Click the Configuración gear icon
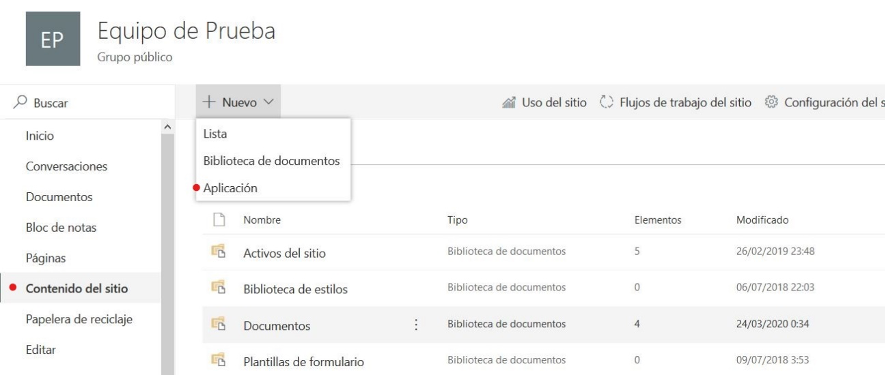The width and height of the screenshot is (885, 375). (771, 102)
